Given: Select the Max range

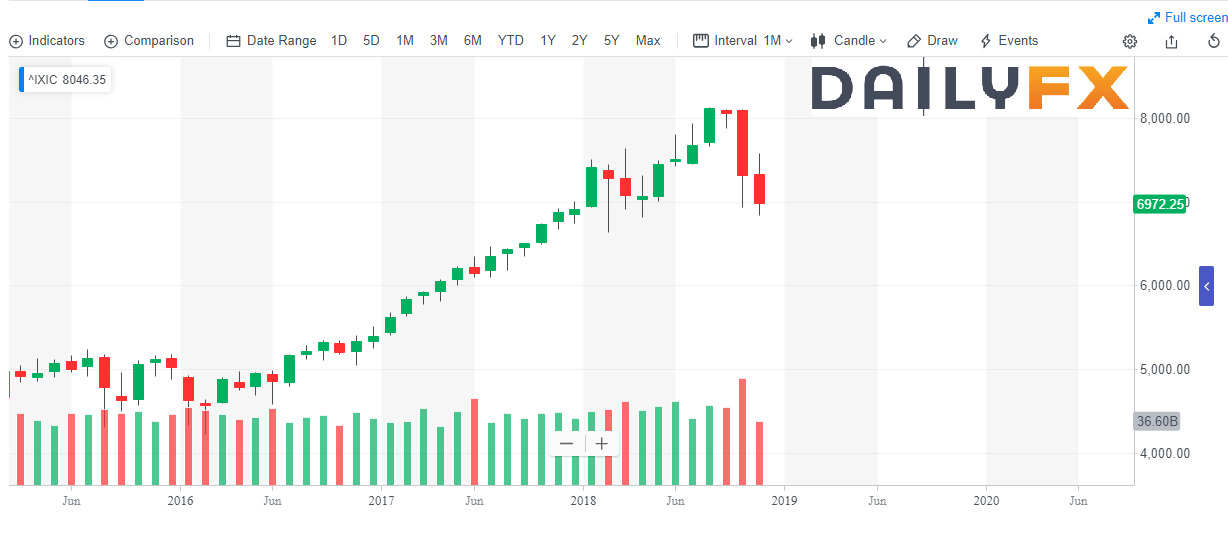Looking at the screenshot, I should [x=648, y=41].
